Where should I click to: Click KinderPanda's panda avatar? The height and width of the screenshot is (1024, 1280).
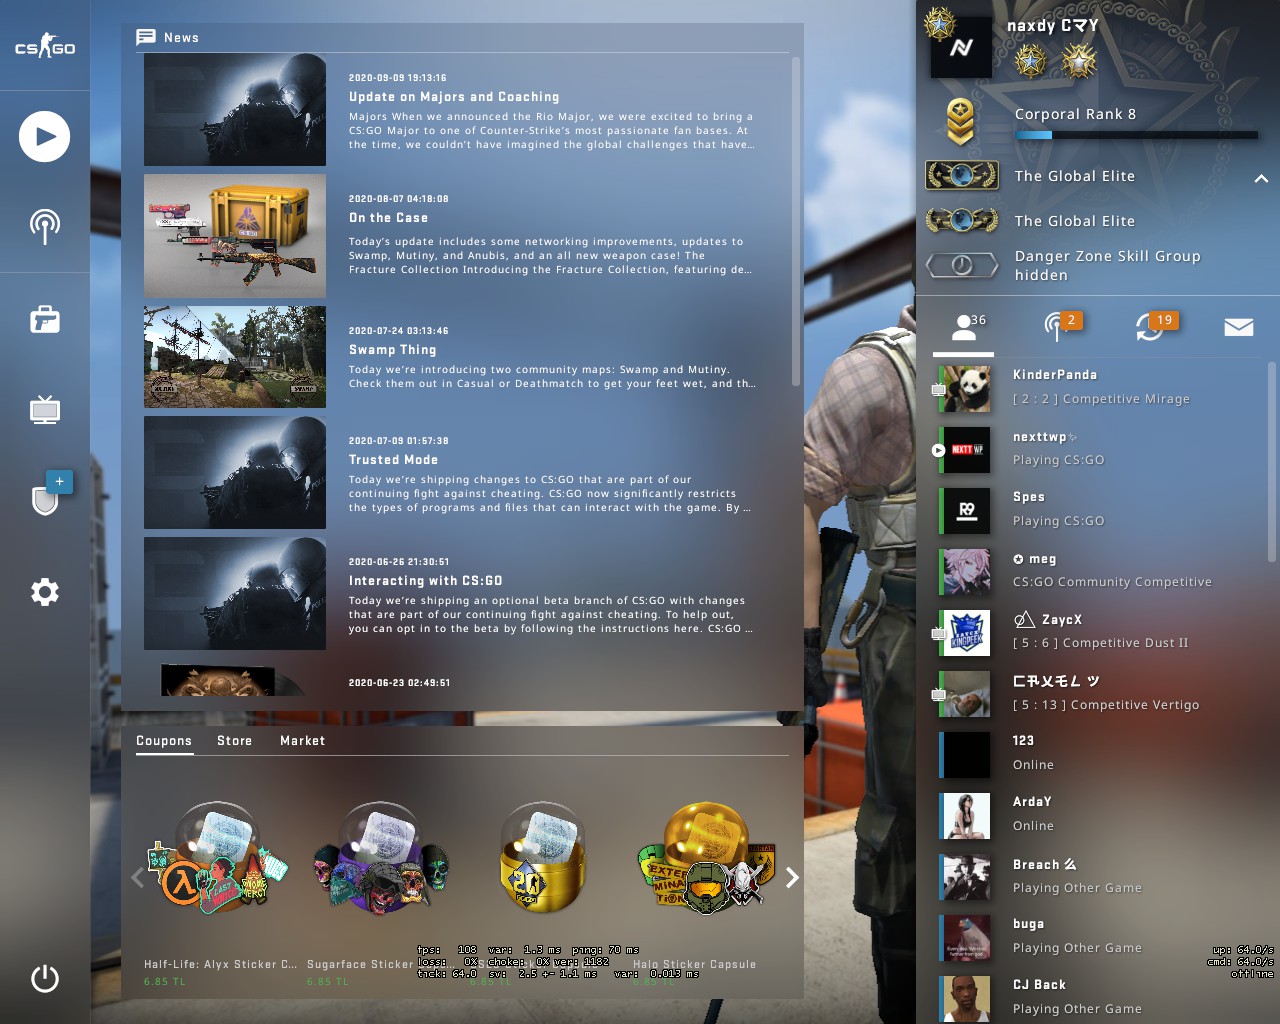(967, 389)
